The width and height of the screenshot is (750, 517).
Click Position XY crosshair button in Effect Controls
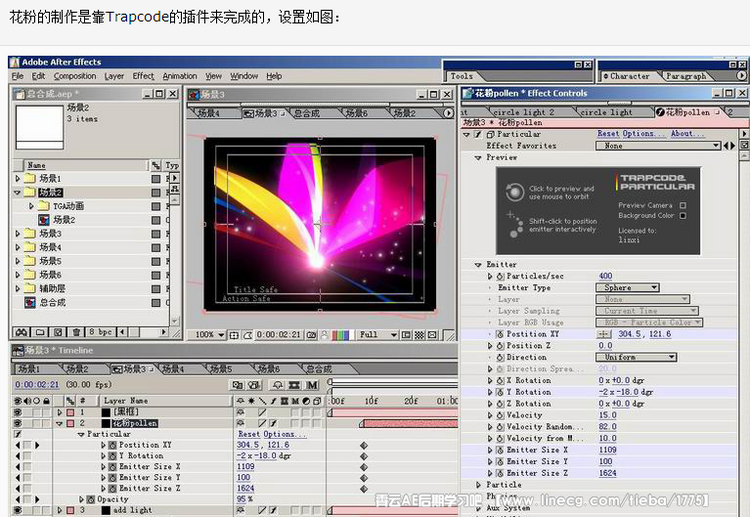point(605,334)
